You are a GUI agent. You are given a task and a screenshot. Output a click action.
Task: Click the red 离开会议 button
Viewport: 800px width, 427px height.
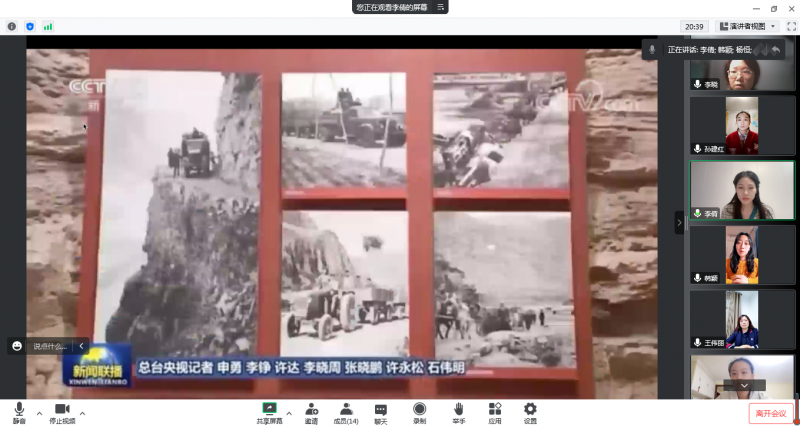(770, 413)
